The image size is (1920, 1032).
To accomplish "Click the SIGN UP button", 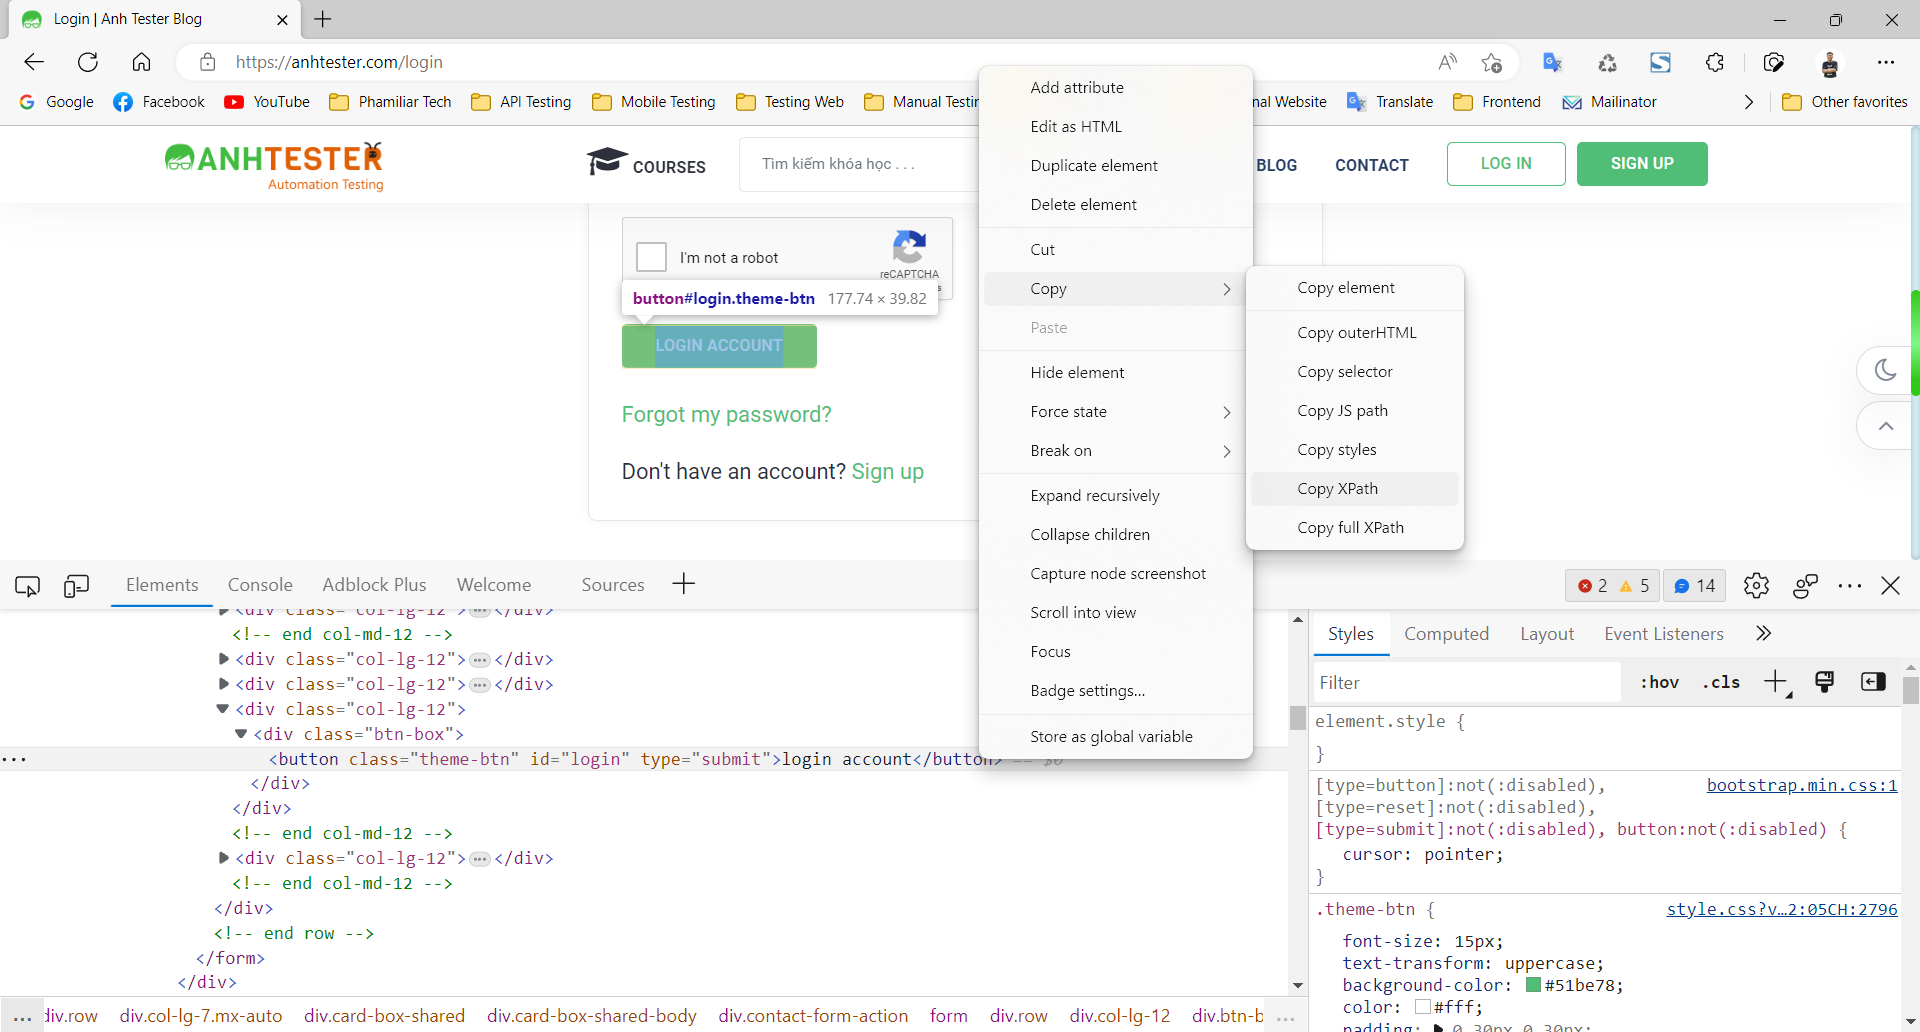I will pos(1641,164).
